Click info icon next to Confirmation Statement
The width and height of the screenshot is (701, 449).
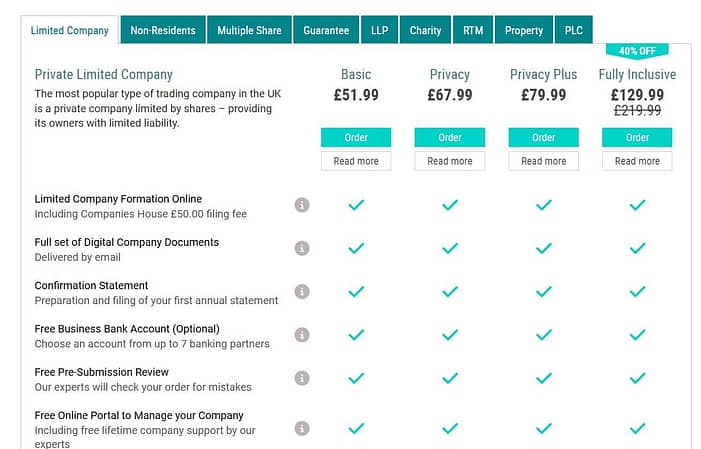point(302,292)
